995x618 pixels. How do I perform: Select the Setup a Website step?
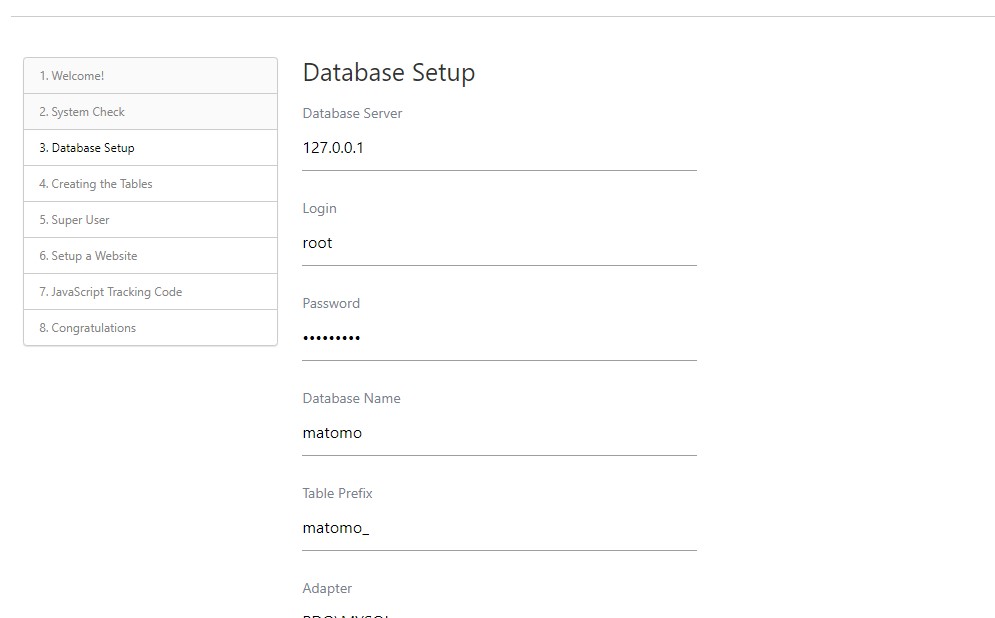point(89,256)
